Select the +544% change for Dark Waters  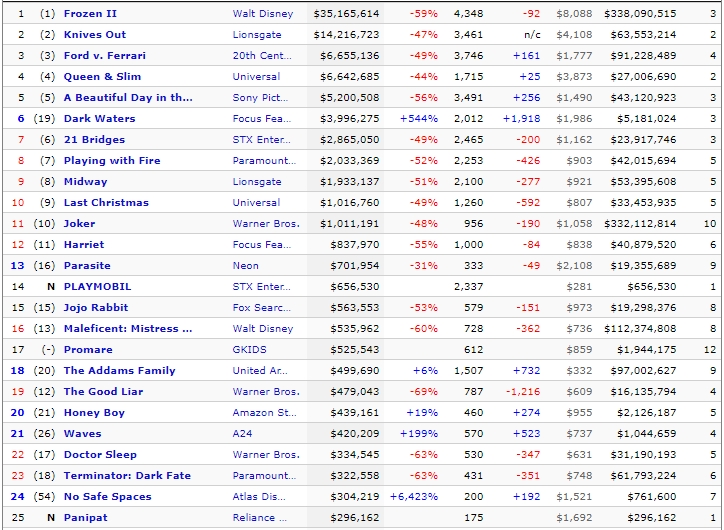coord(419,119)
